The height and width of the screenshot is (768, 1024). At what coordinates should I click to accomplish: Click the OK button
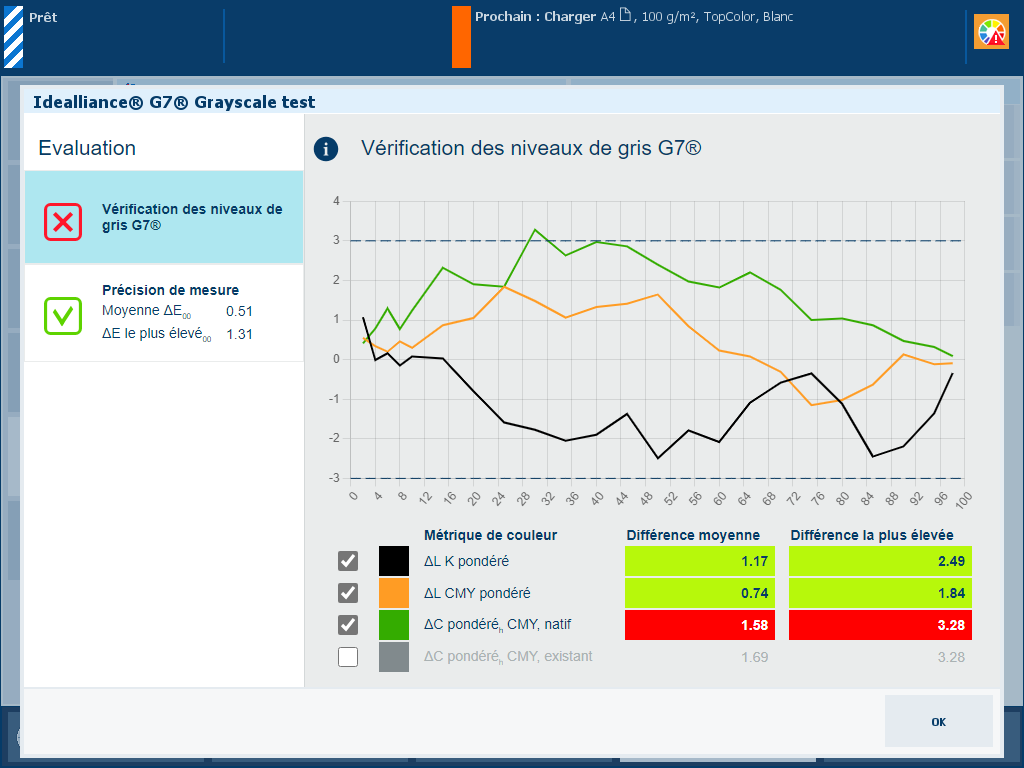tap(938, 721)
